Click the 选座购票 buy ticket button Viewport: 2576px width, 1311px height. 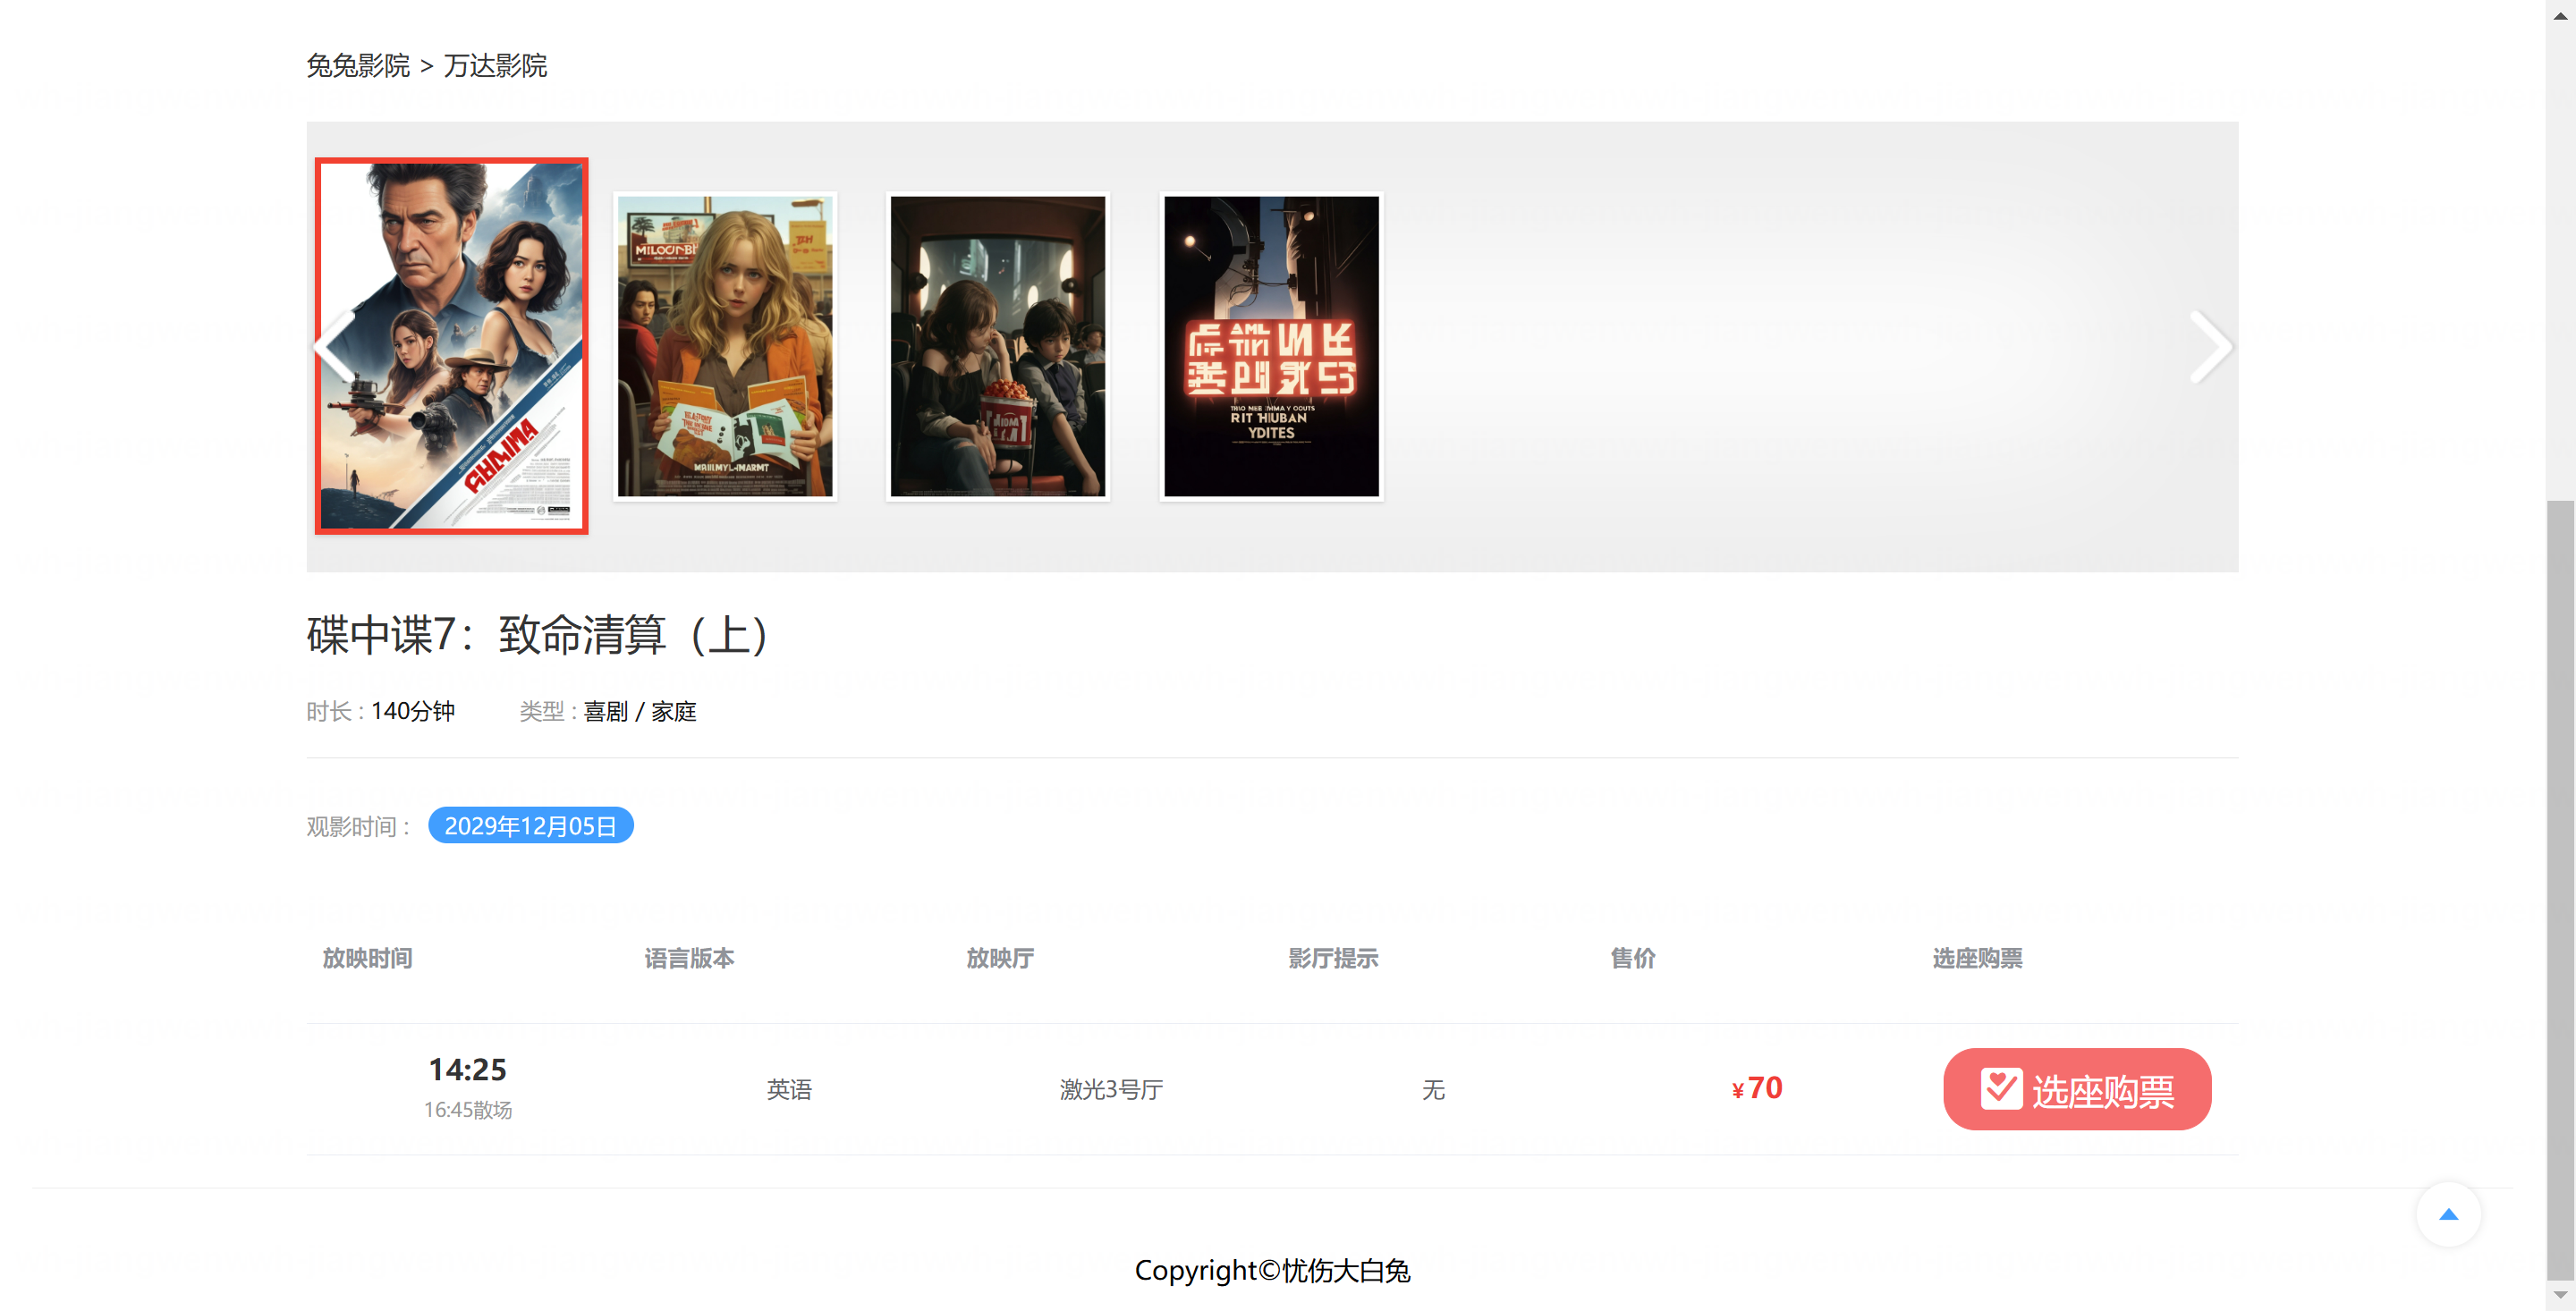click(2077, 1088)
